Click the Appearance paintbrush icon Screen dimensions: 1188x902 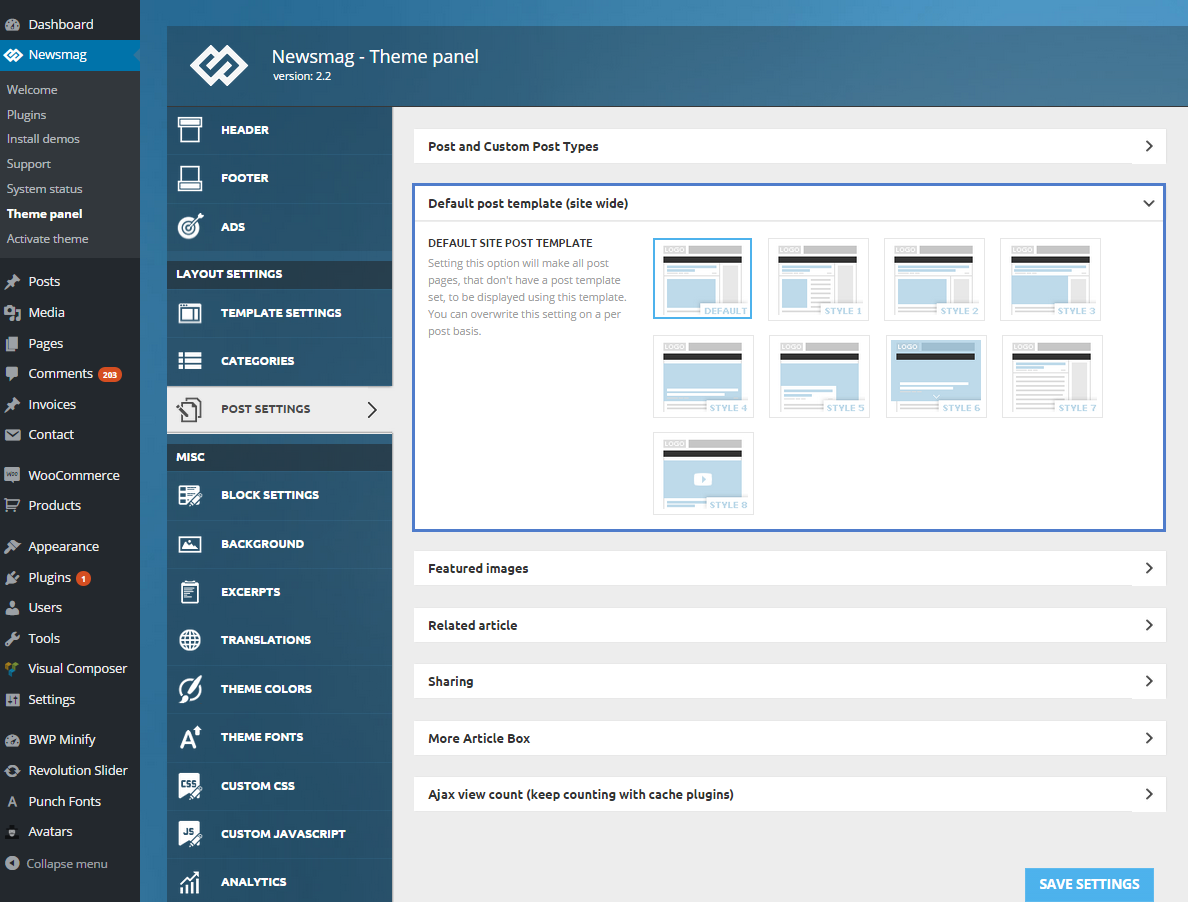pyautogui.click(x=12, y=547)
